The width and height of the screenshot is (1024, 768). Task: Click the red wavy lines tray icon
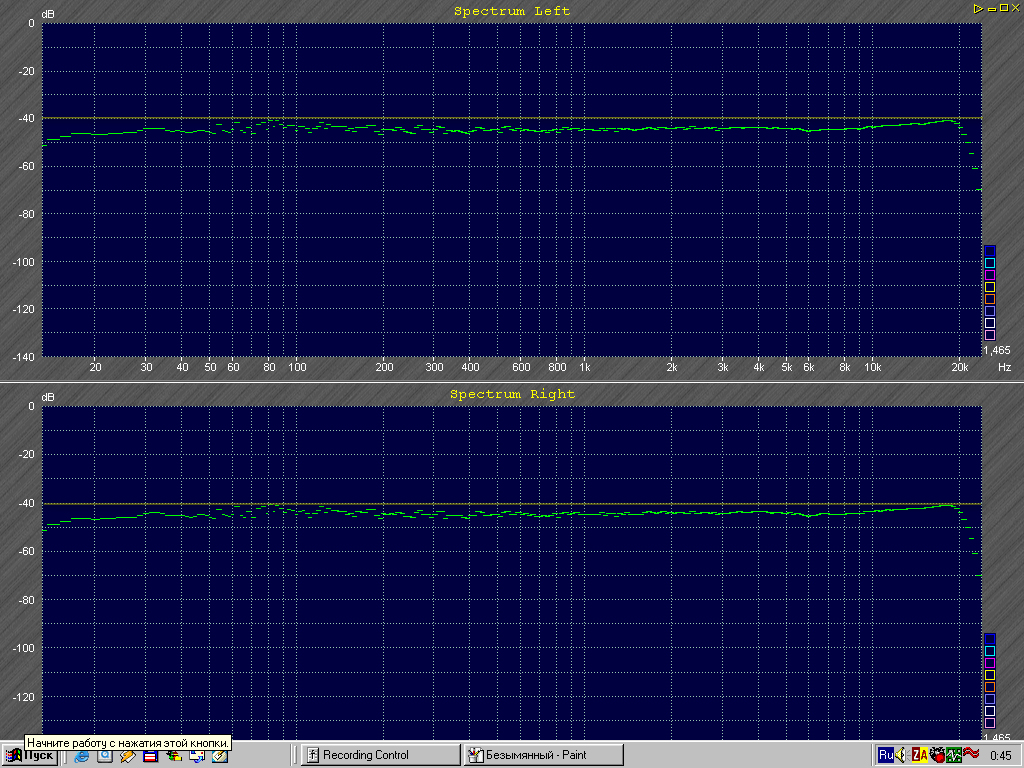971,754
